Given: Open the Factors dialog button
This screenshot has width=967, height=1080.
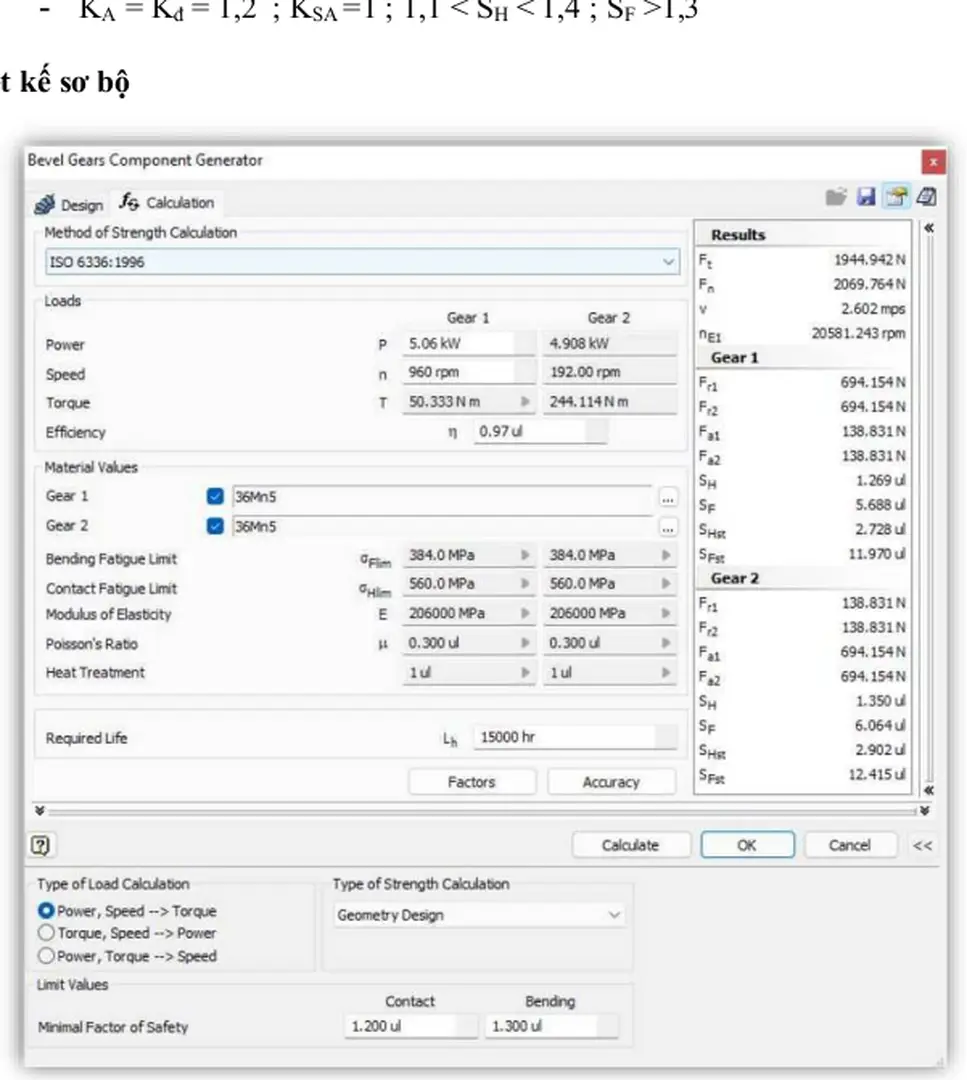Looking at the screenshot, I should point(471,782).
